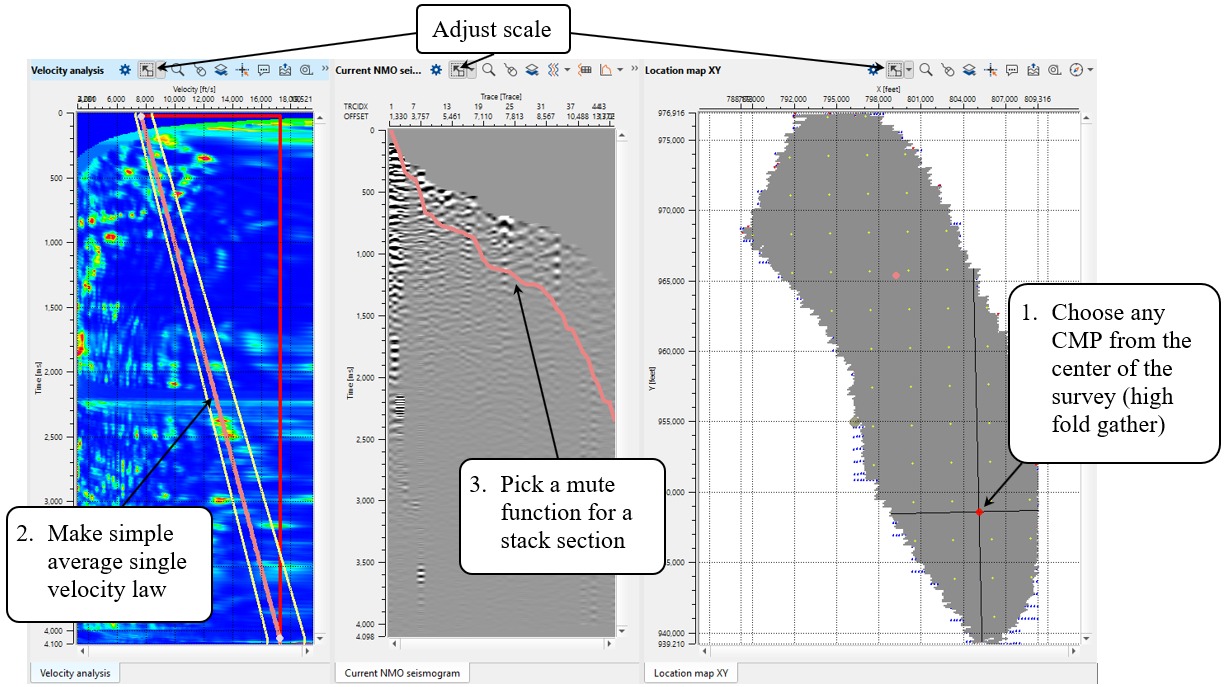
Task: Click scroll-left arrow under NMO seismogram
Action: 394,643
